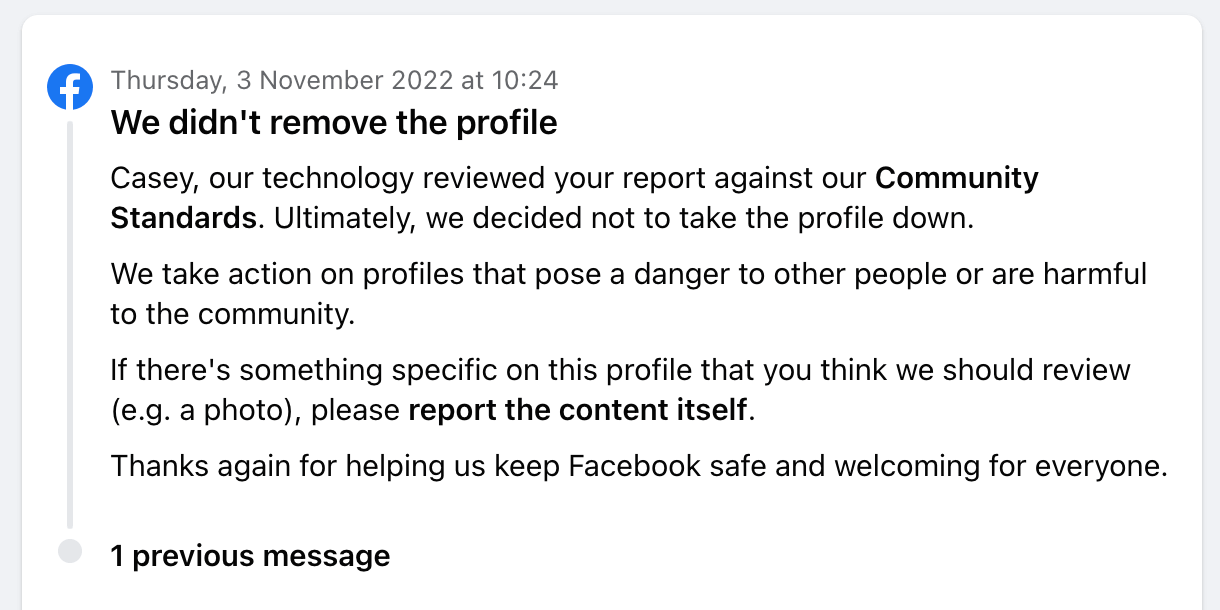Expand the 1 previous message thread
The width and height of the screenshot is (1220, 610).
pyautogui.click(x=250, y=556)
